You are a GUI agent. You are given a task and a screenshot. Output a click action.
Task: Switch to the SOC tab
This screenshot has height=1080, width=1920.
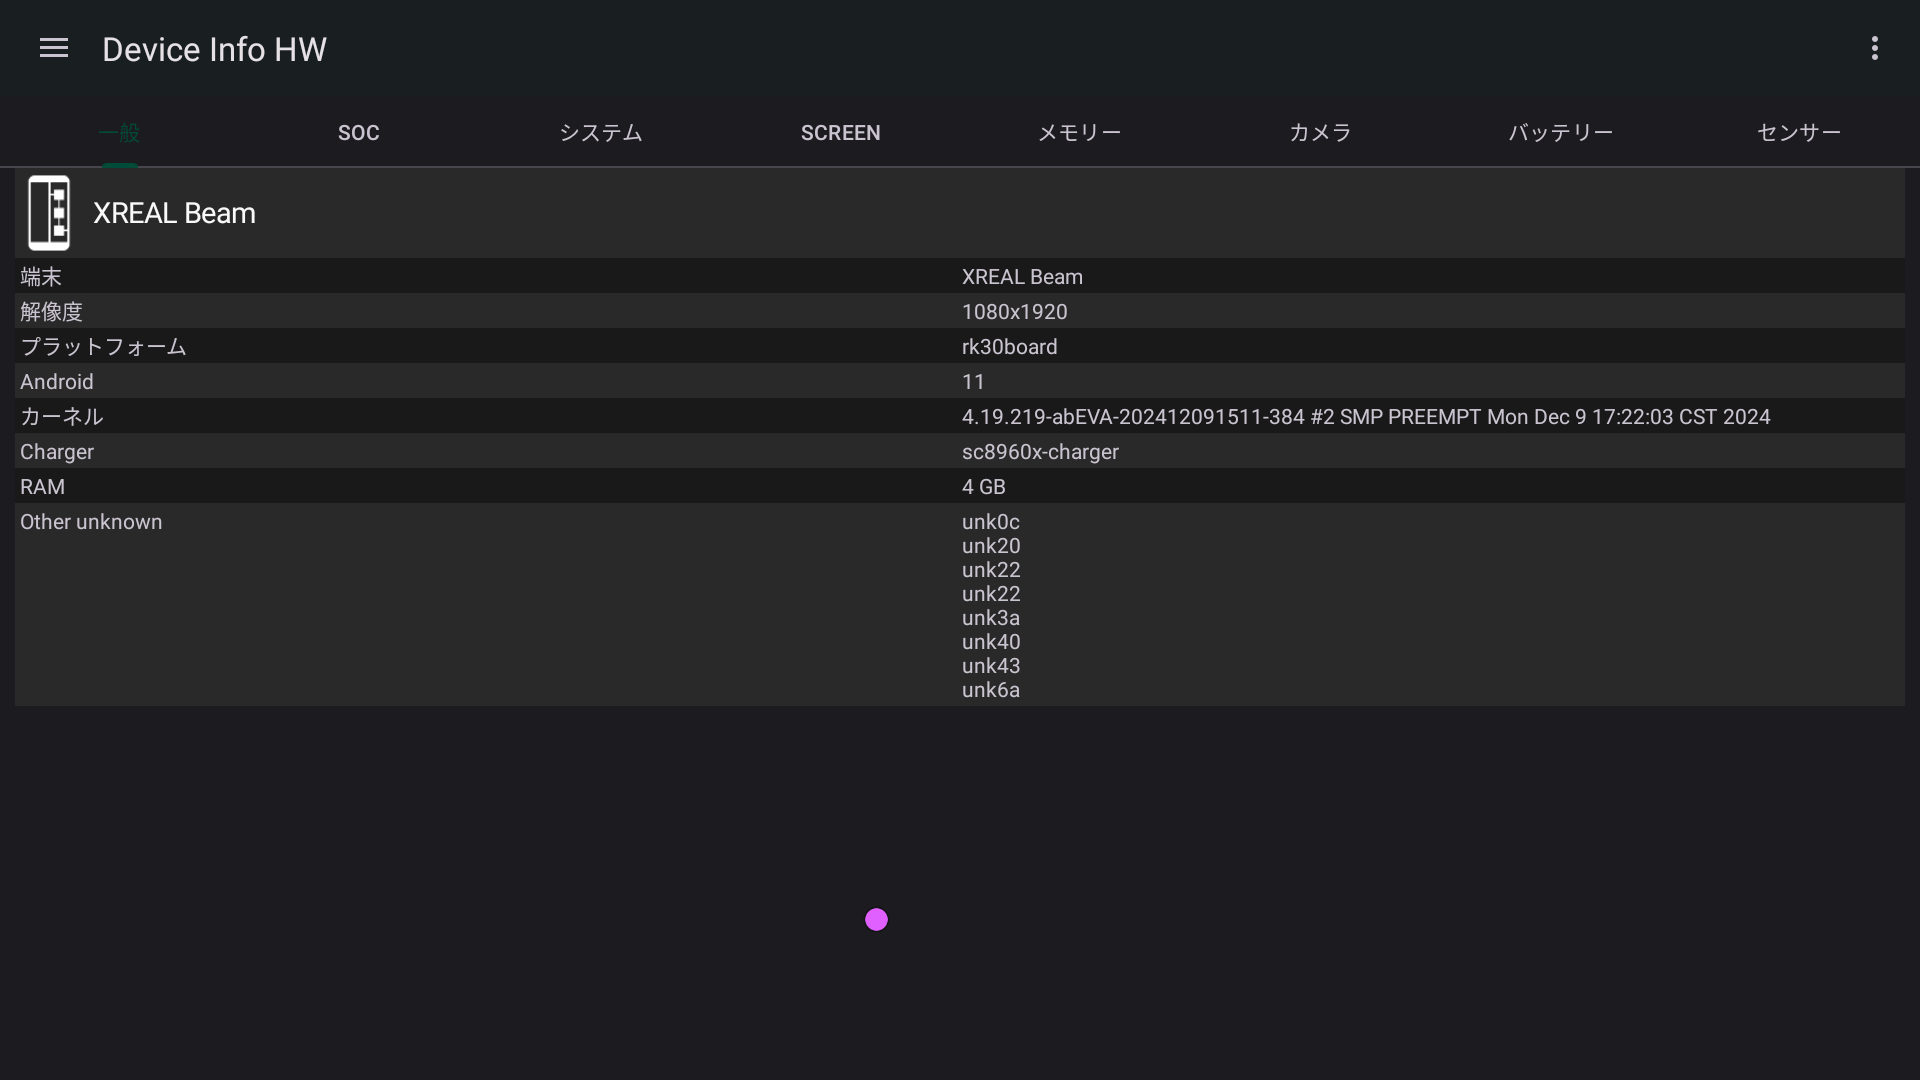pyautogui.click(x=358, y=133)
